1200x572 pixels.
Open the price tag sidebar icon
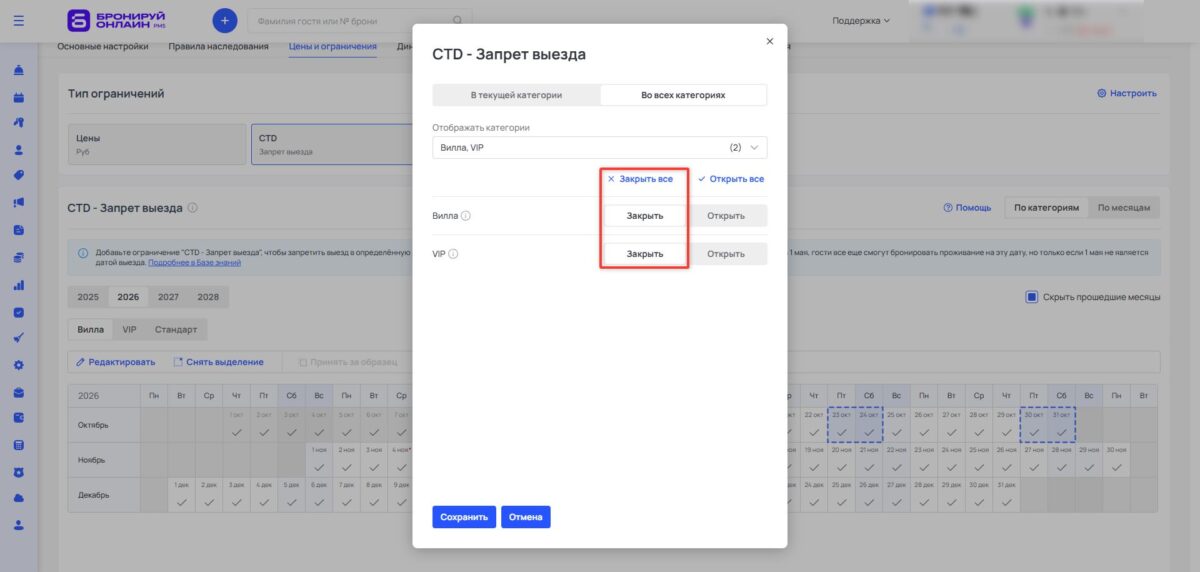pyautogui.click(x=19, y=177)
